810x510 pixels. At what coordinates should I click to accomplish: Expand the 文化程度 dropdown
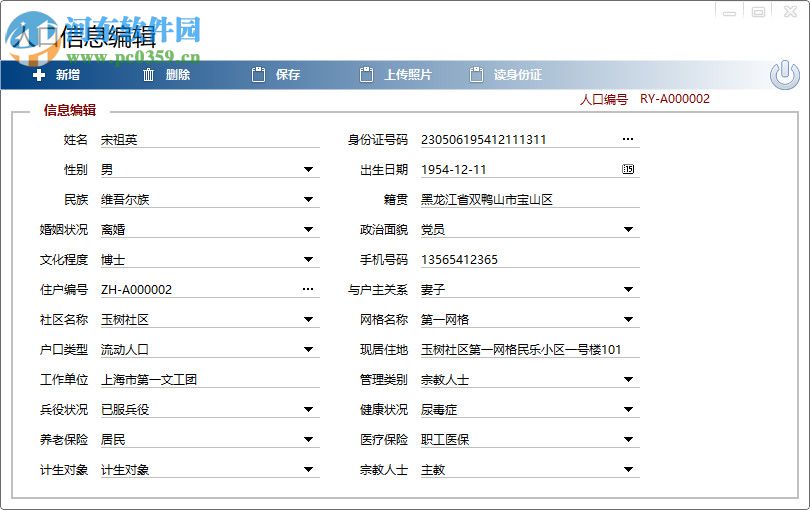tap(308, 259)
